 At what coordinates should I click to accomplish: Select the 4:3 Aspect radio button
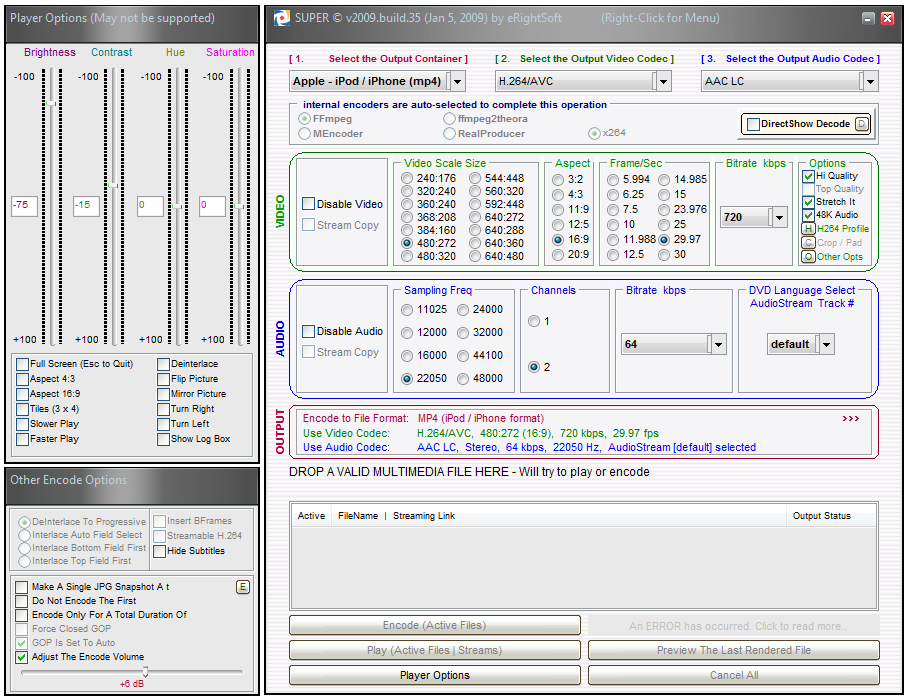tap(558, 194)
